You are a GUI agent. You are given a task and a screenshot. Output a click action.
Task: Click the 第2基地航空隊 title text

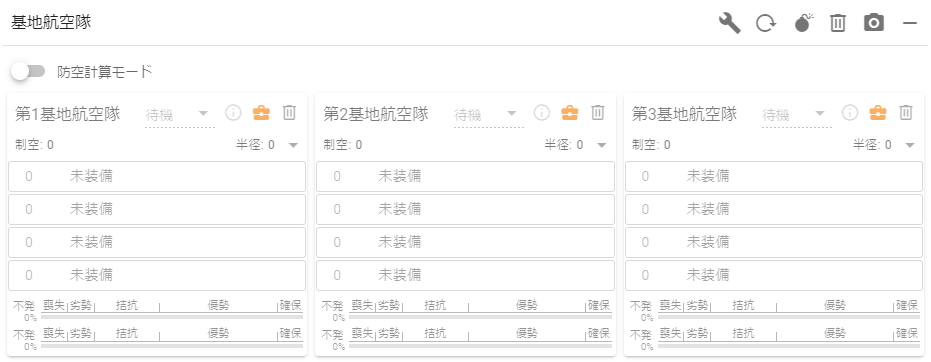pos(376,113)
